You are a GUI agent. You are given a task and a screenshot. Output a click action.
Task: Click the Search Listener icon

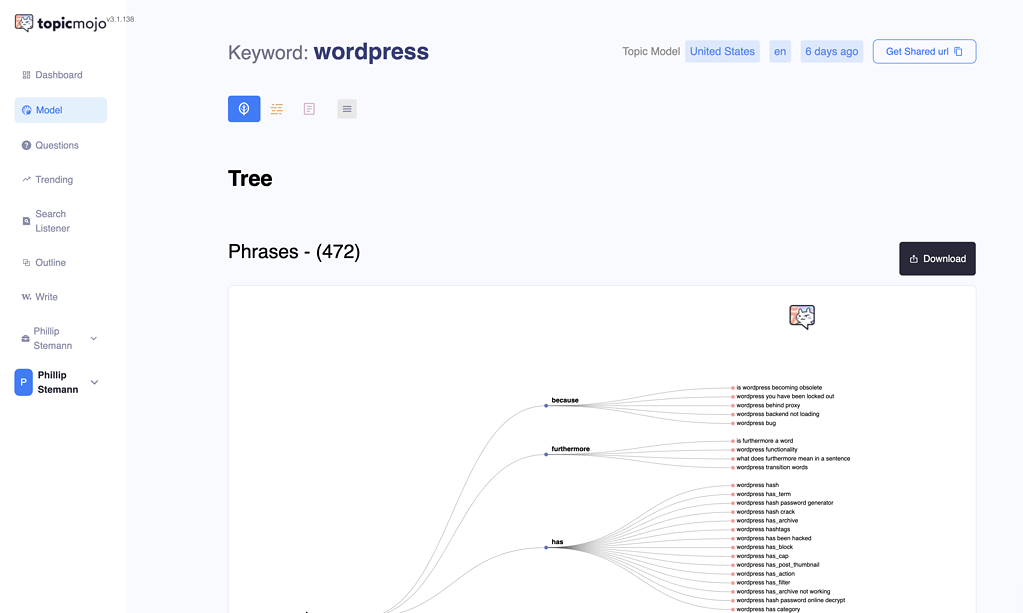tap(26, 221)
